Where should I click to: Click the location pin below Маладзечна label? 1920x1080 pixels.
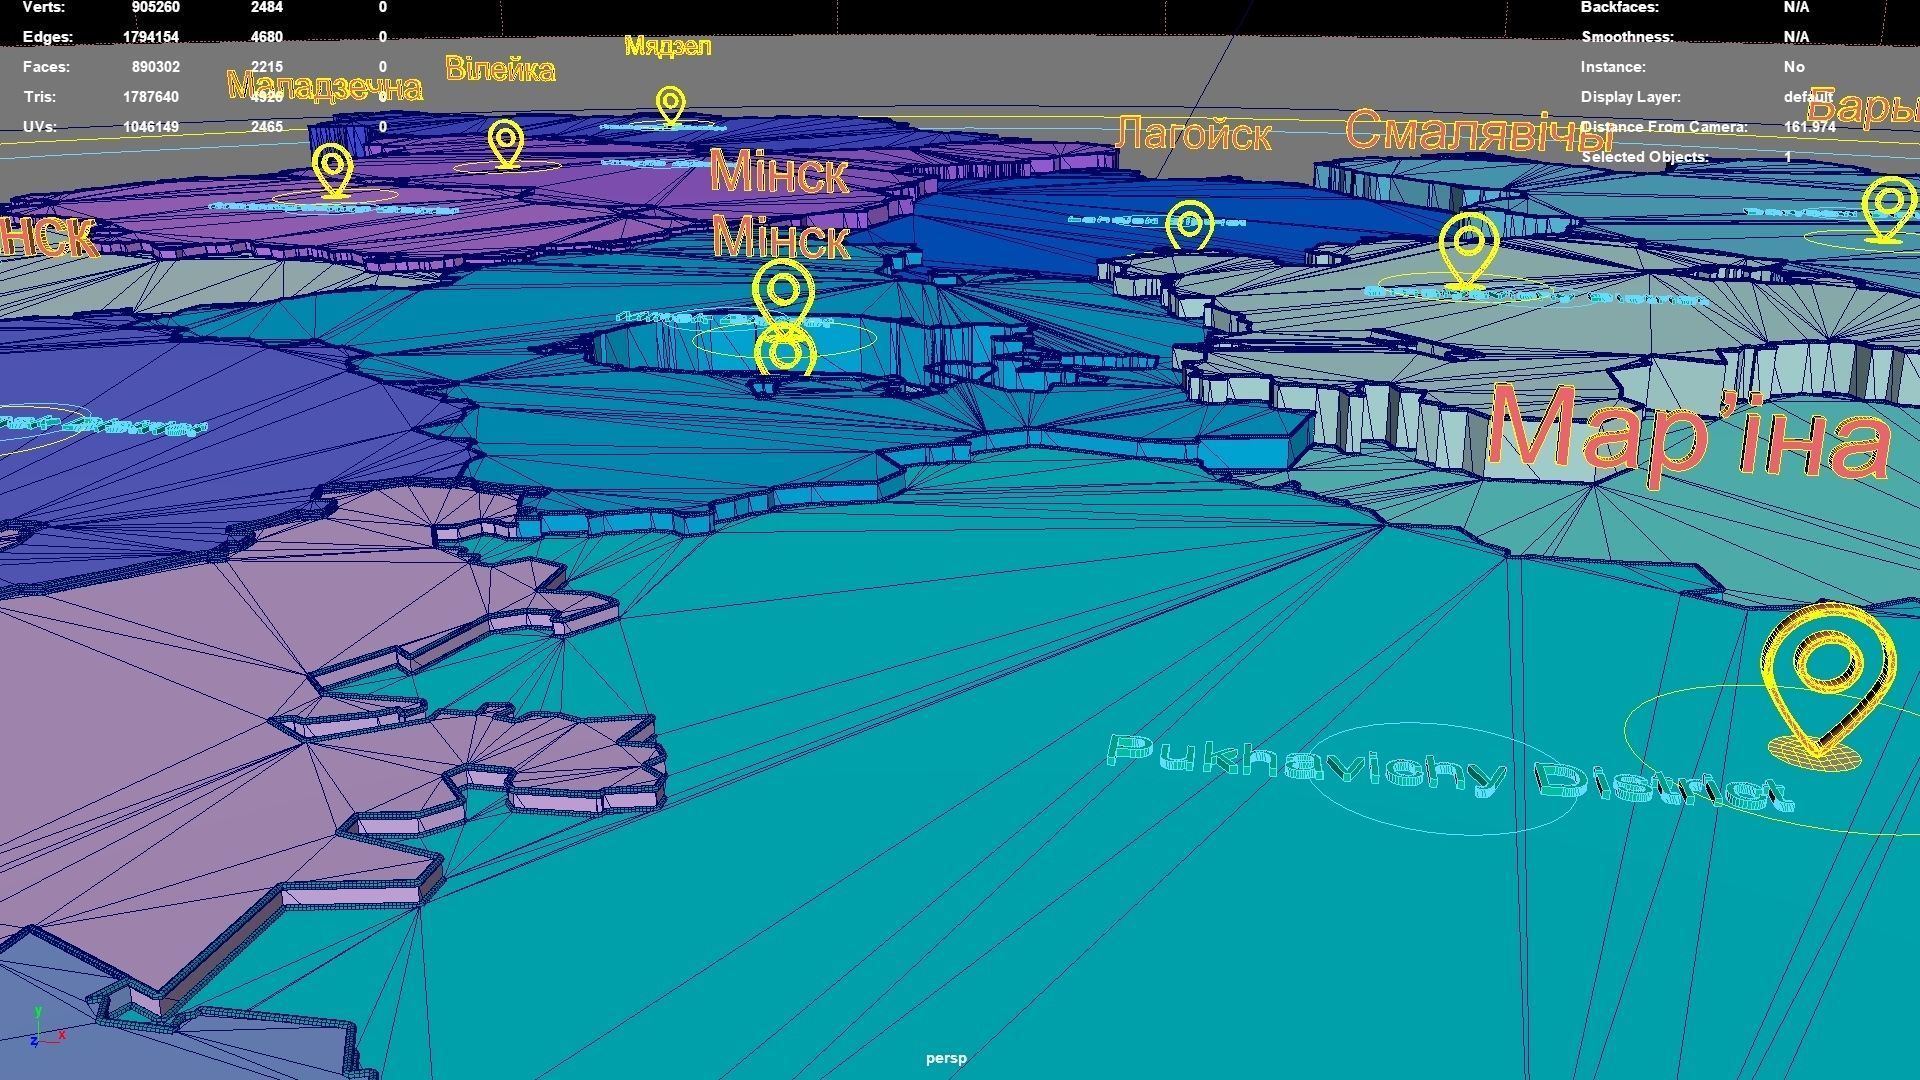pyautogui.click(x=333, y=166)
